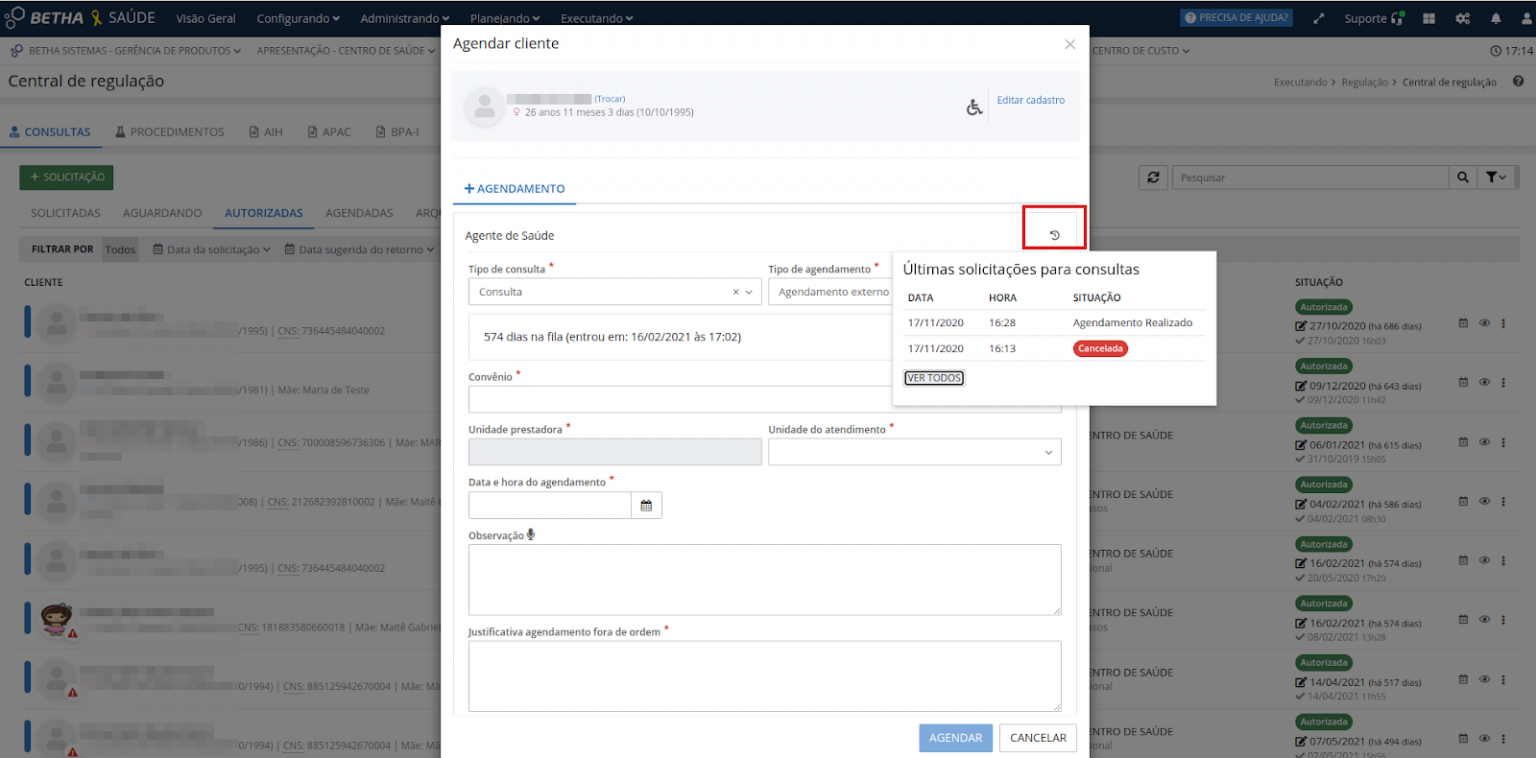Click girl avatar in CNS 181883580660018 row
The height and width of the screenshot is (758, 1536).
tap(58, 620)
